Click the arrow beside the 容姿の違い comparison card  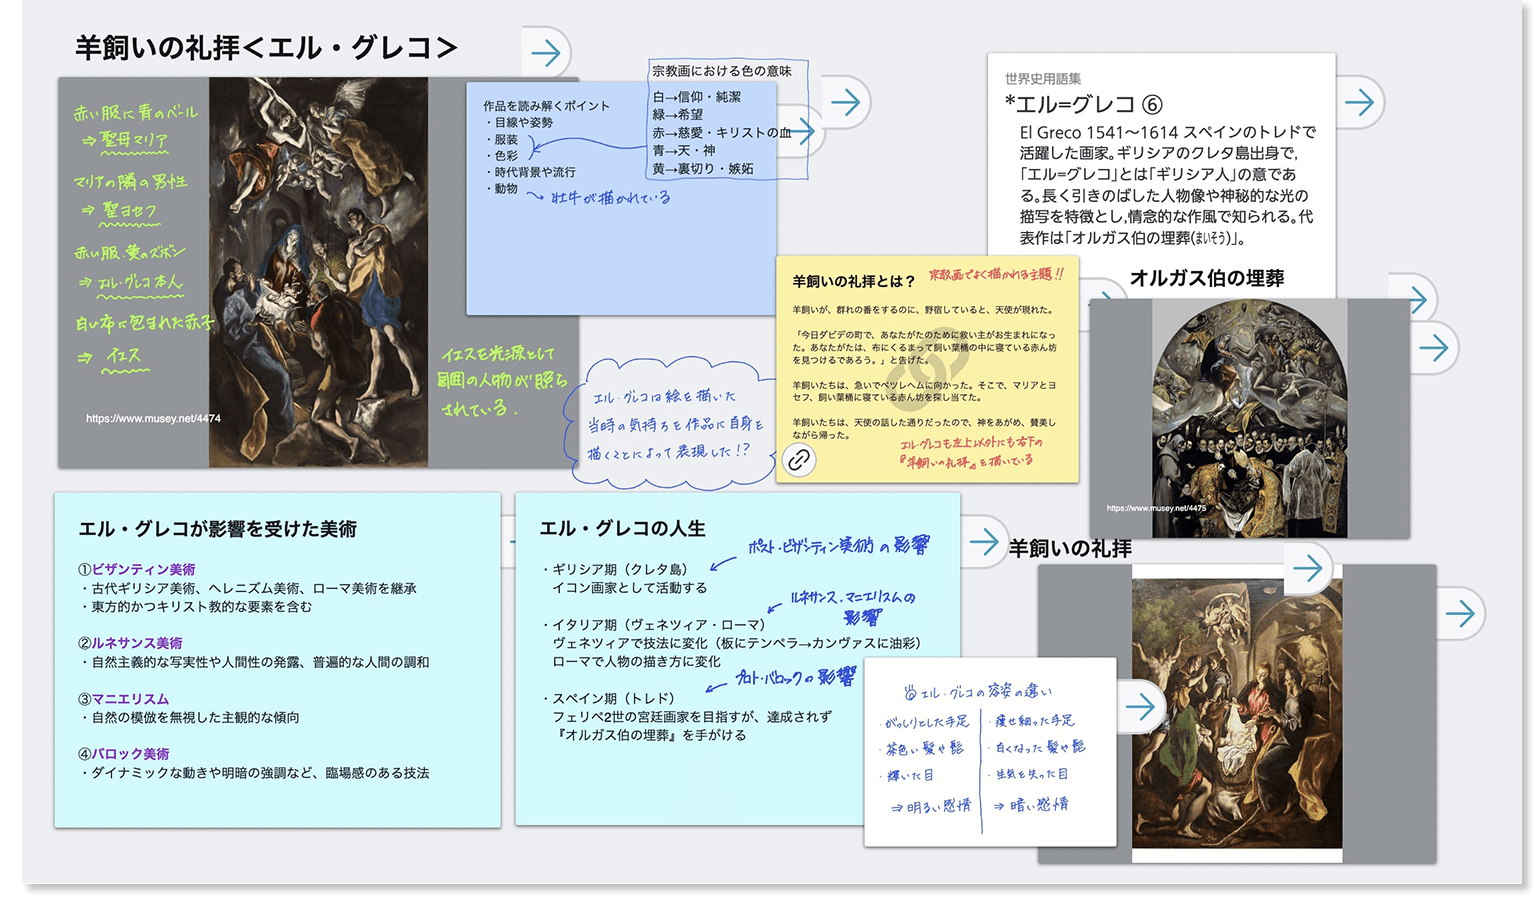coord(1140,707)
